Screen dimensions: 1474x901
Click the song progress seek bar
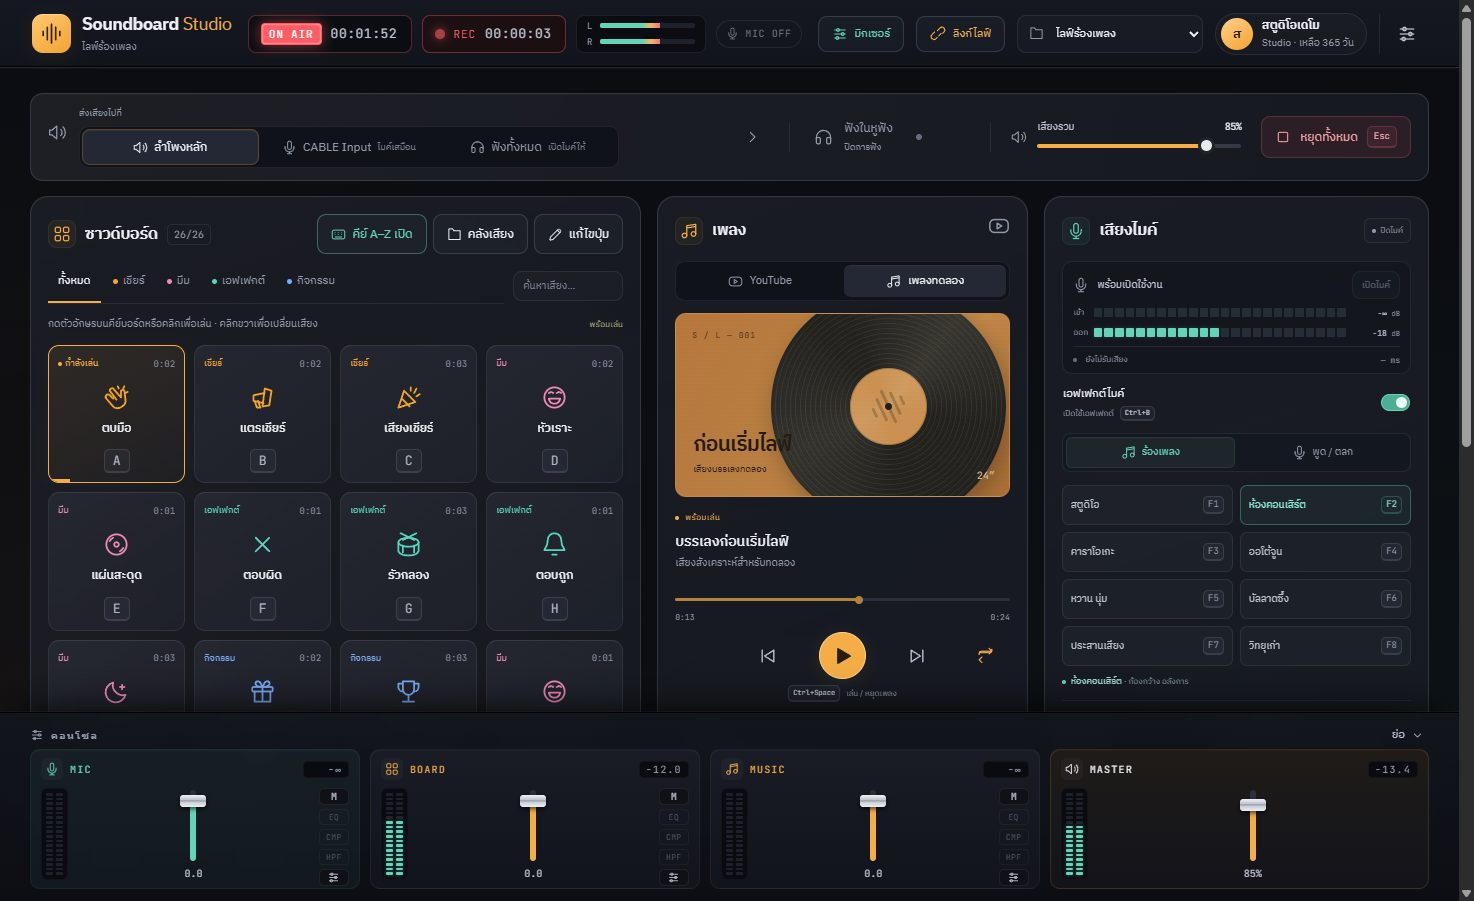842,600
